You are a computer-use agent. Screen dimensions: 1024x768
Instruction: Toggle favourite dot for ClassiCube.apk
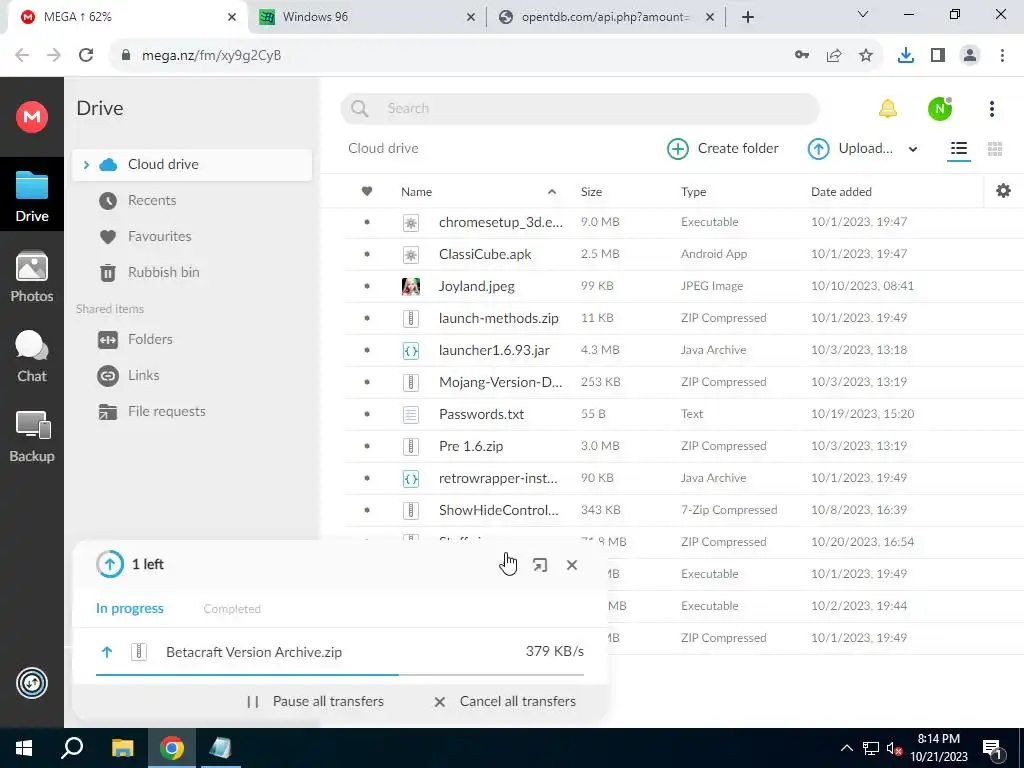coord(367,254)
